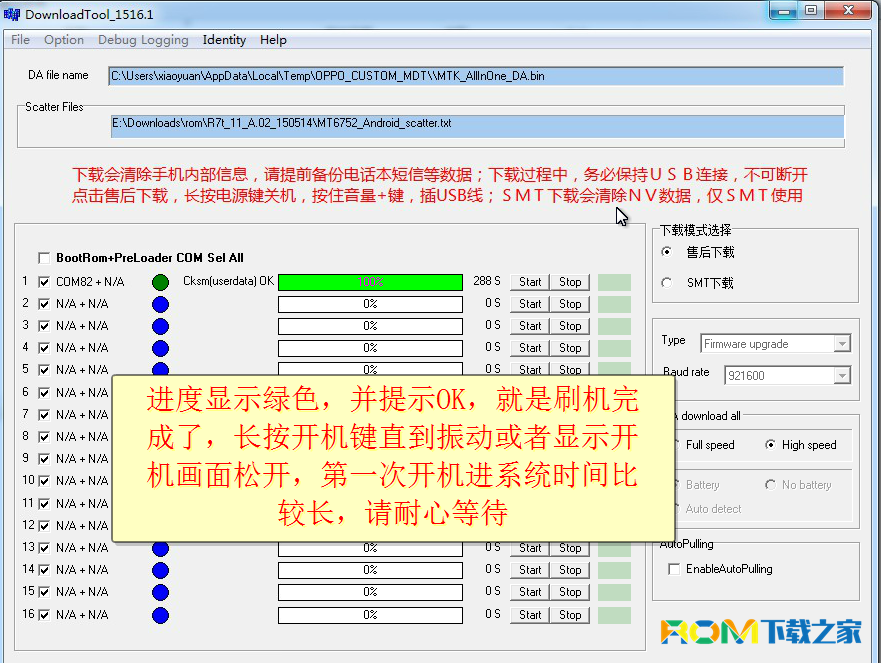Select the High speed option
This screenshot has height=663, width=881.
(770, 444)
